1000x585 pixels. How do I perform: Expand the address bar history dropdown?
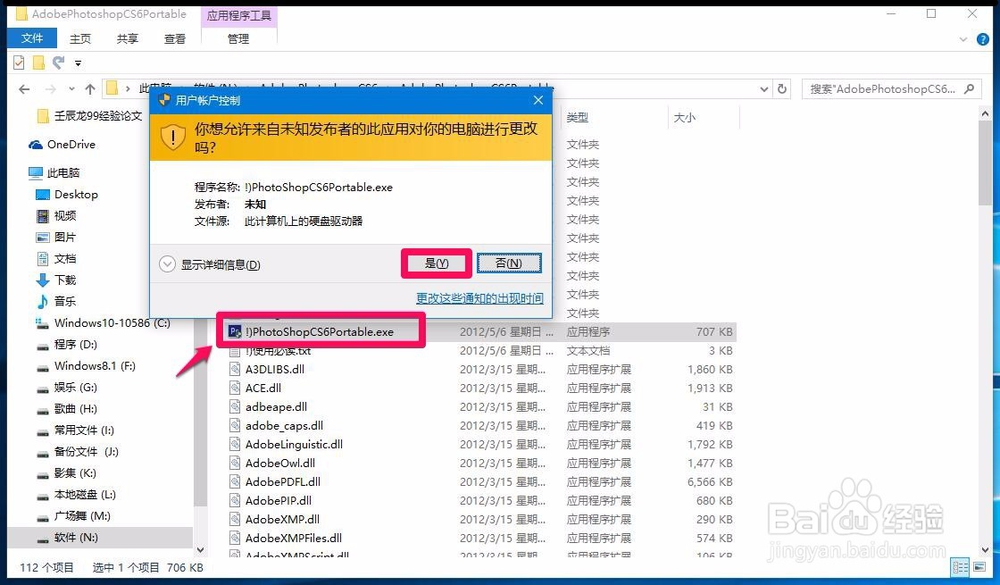click(x=763, y=89)
